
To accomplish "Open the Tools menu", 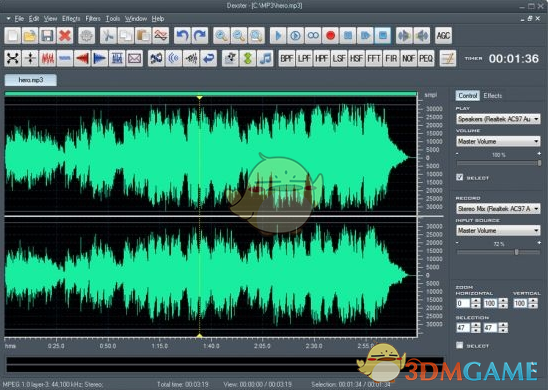I will click(x=113, y=19).
